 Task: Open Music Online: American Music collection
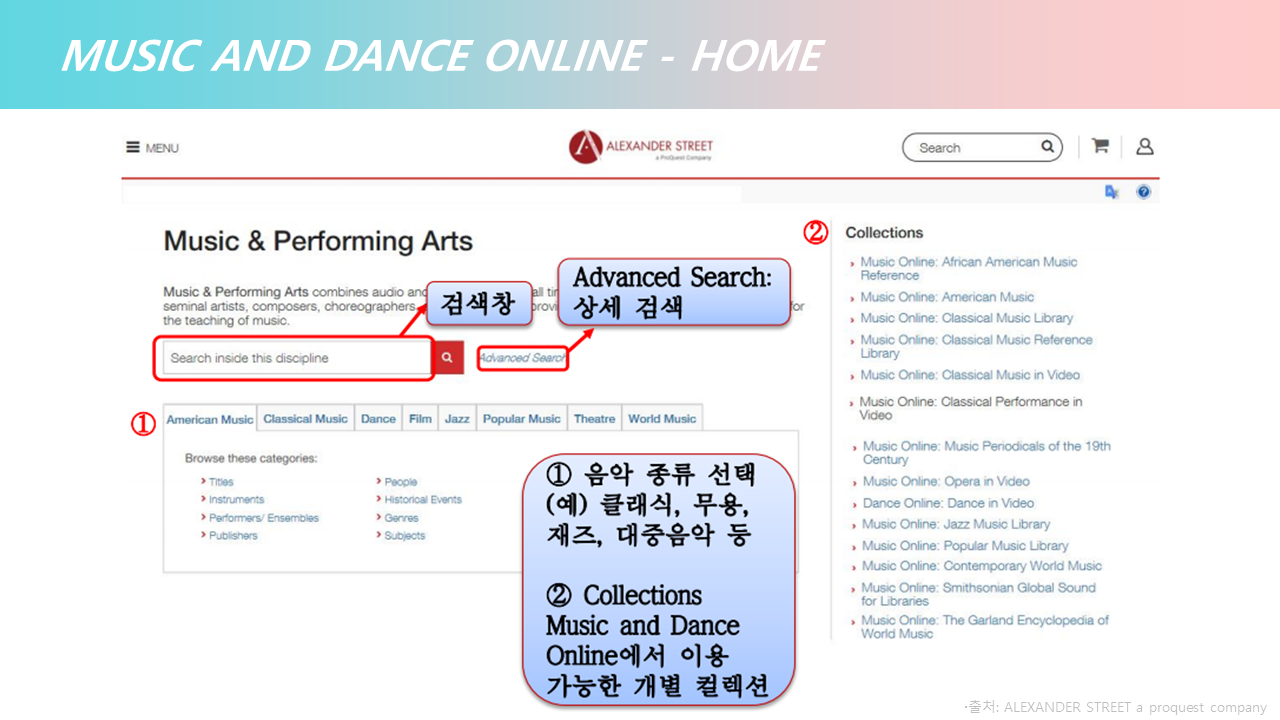tap(947, 297)
